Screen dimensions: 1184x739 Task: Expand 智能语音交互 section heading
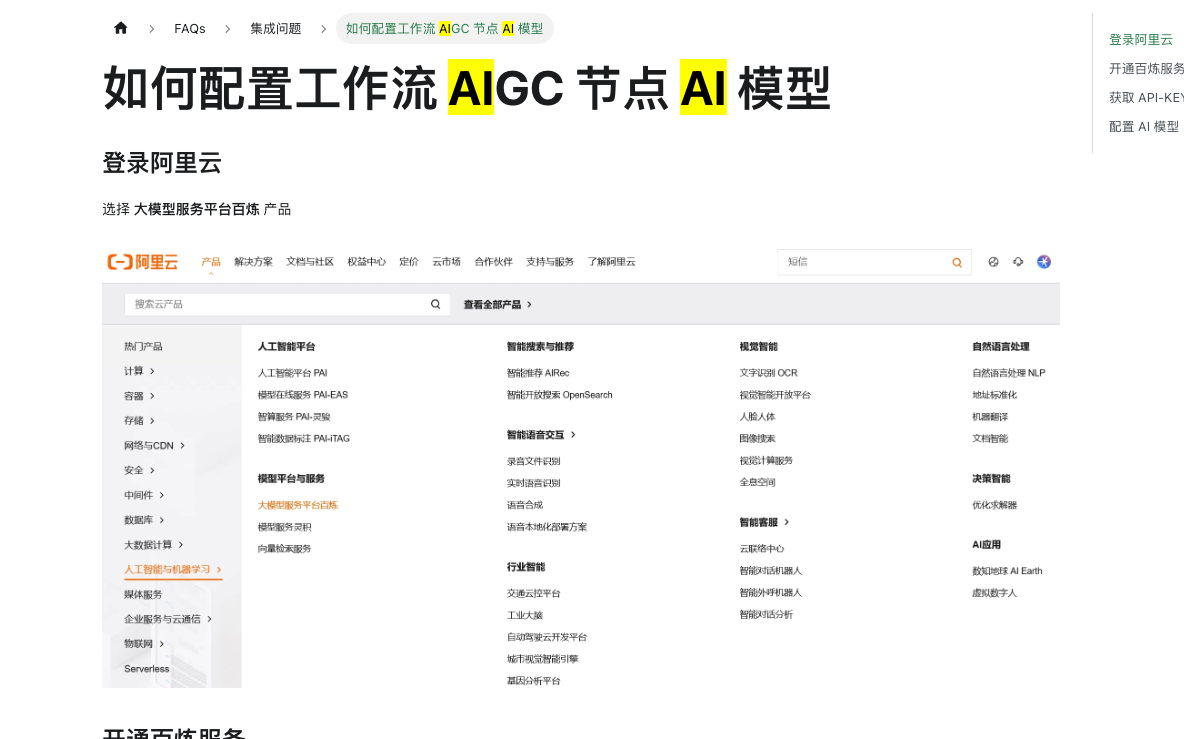541,435
